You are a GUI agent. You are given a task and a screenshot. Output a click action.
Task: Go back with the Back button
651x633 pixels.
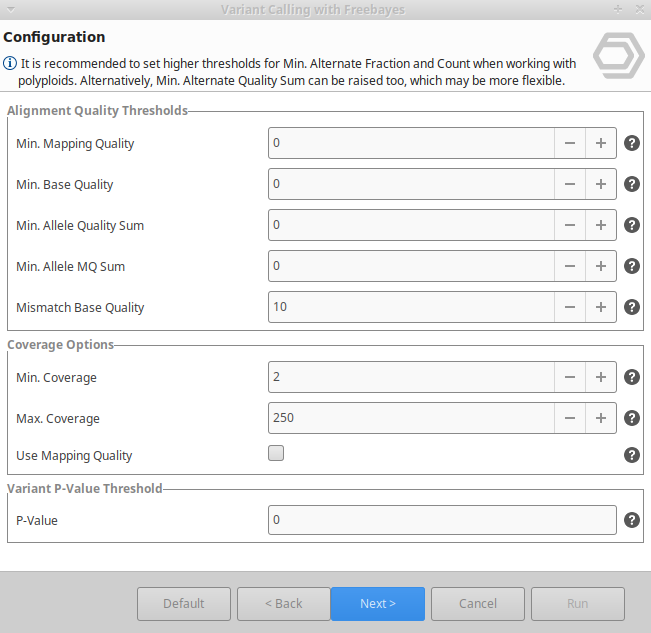(x=284, y=604)
